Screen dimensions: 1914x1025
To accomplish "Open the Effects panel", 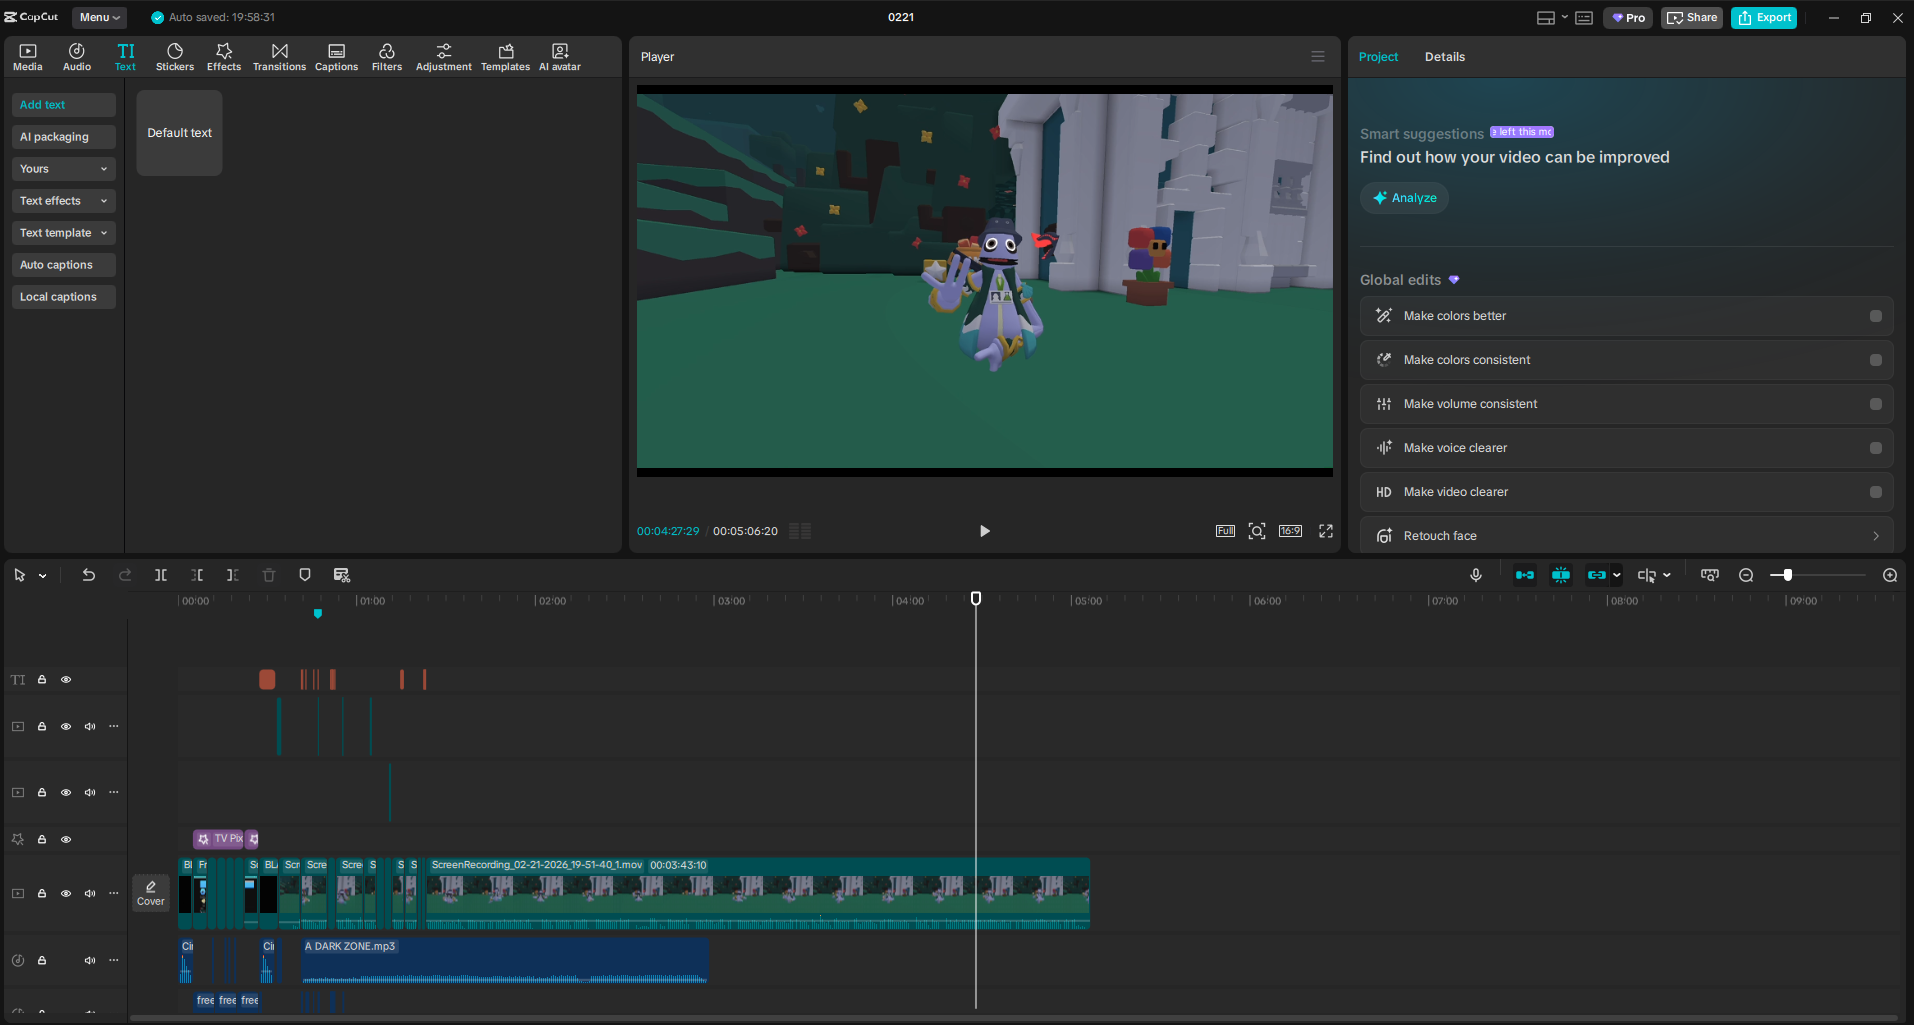I will (x=224, y=57).
